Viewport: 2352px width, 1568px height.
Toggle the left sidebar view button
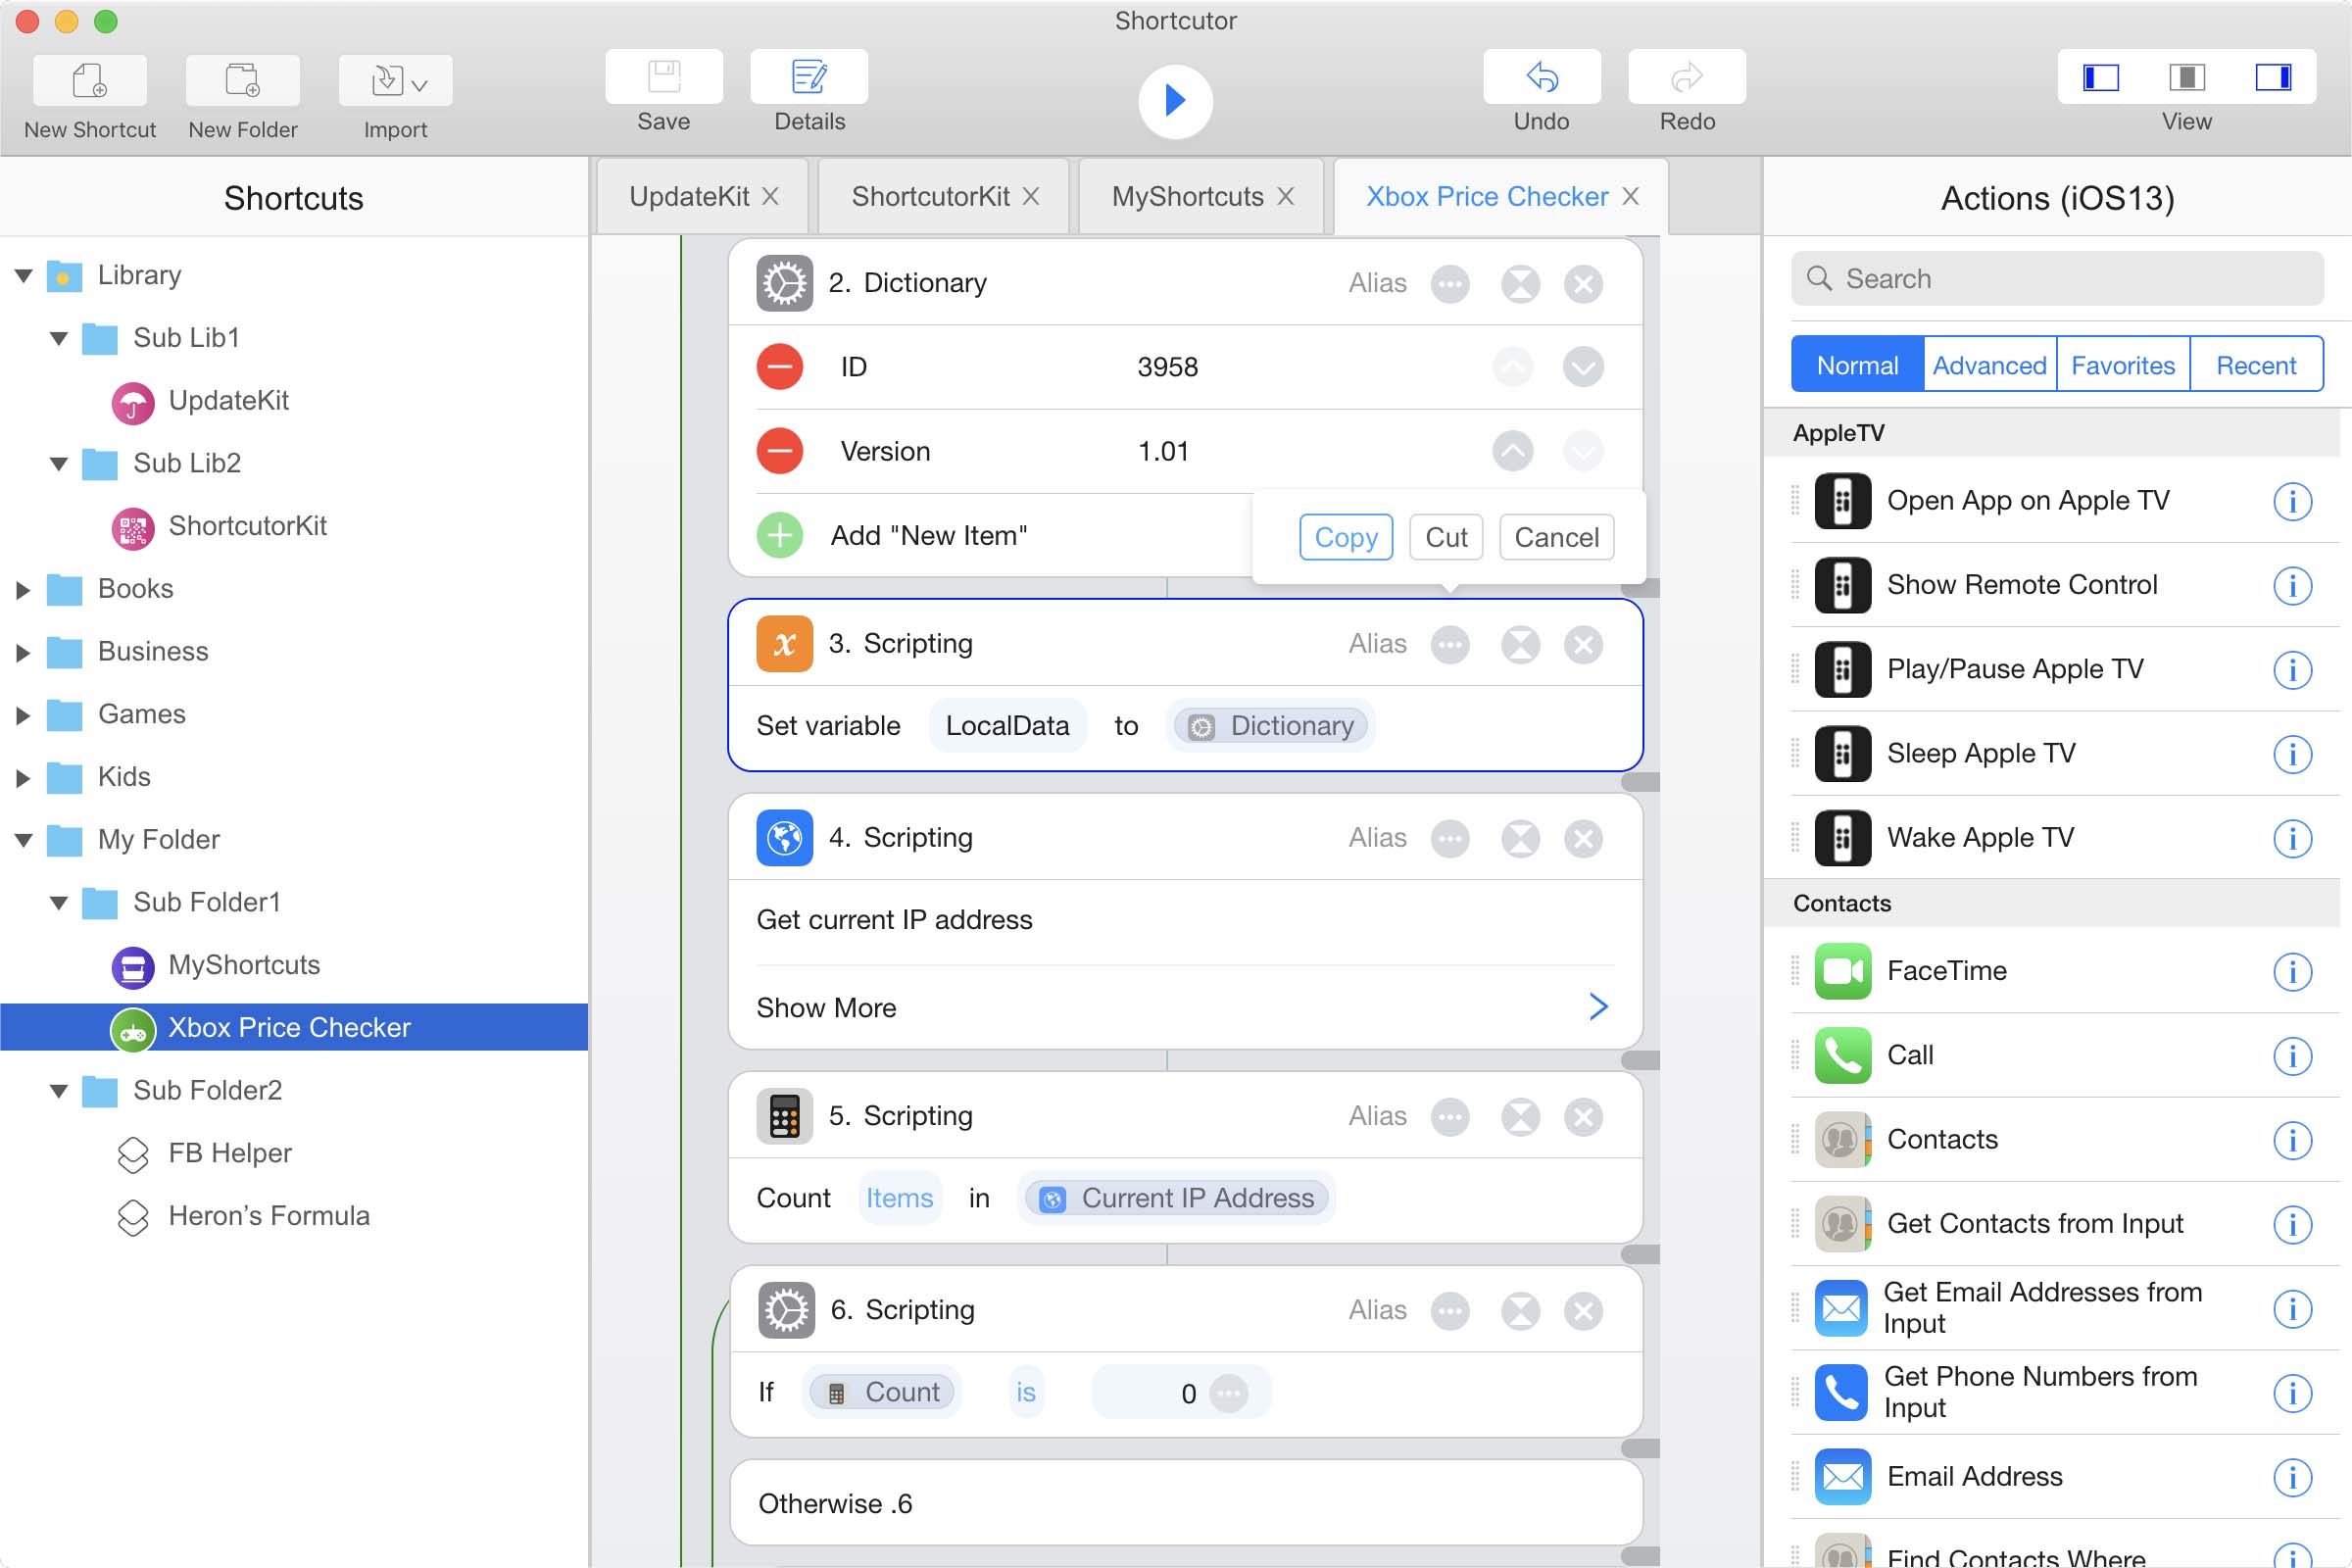tap(2100, 78)
